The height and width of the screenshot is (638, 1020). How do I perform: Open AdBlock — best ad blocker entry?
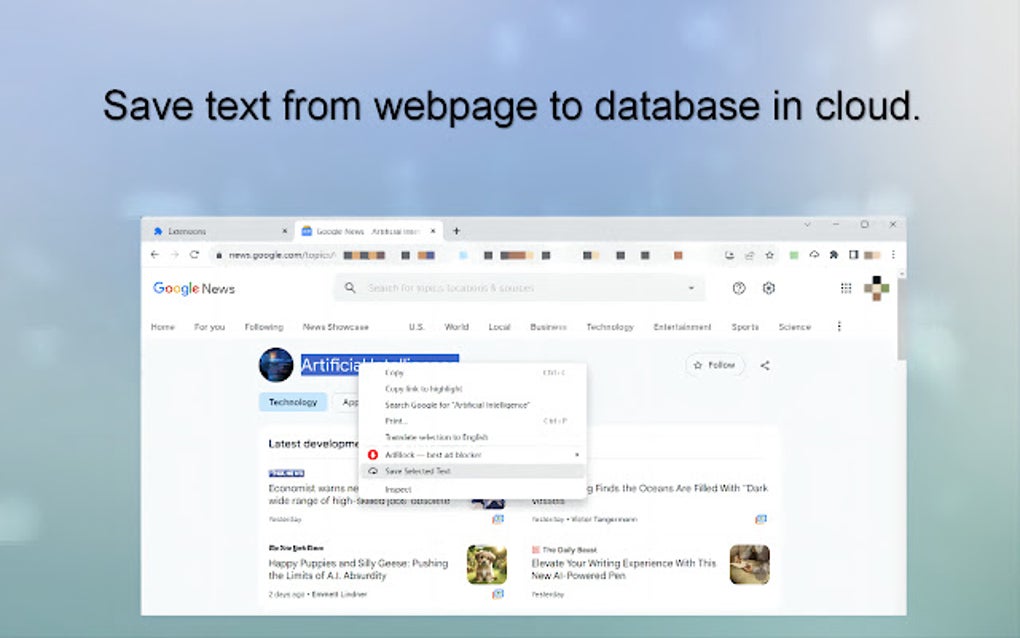tap(473, 455)
